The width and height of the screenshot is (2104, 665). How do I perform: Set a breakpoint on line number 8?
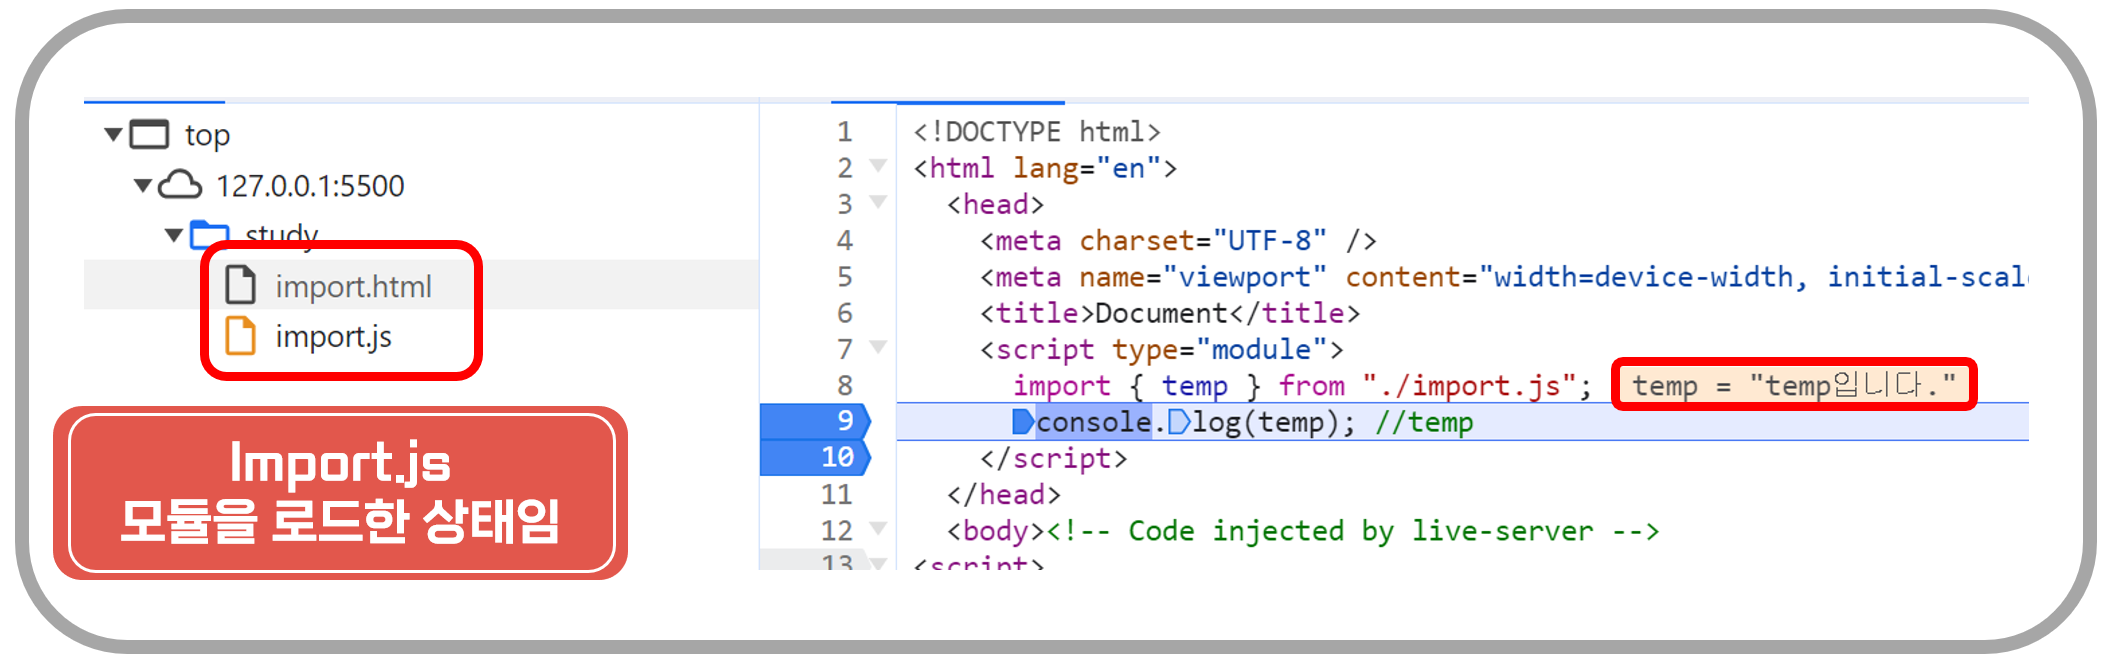[845, 385]
